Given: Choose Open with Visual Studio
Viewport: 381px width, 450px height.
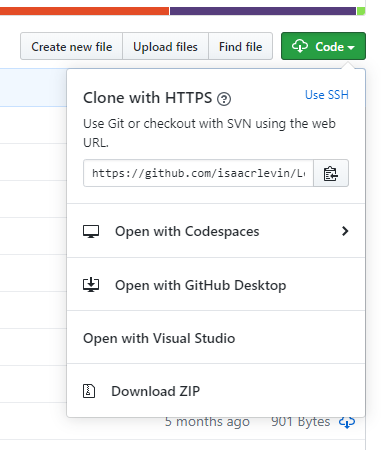Looking at the screenshot, I should pyautogui.click(x=216, y=337).
